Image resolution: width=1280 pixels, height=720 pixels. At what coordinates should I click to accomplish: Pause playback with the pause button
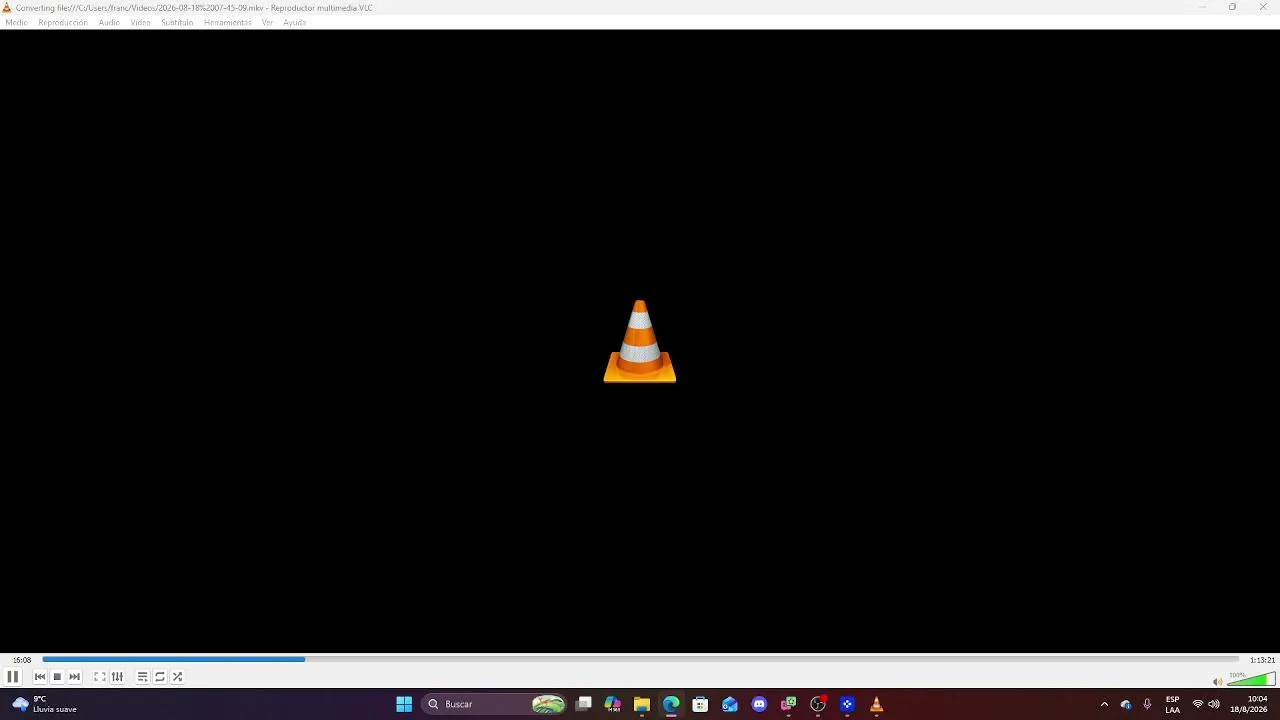click(13, 677)
